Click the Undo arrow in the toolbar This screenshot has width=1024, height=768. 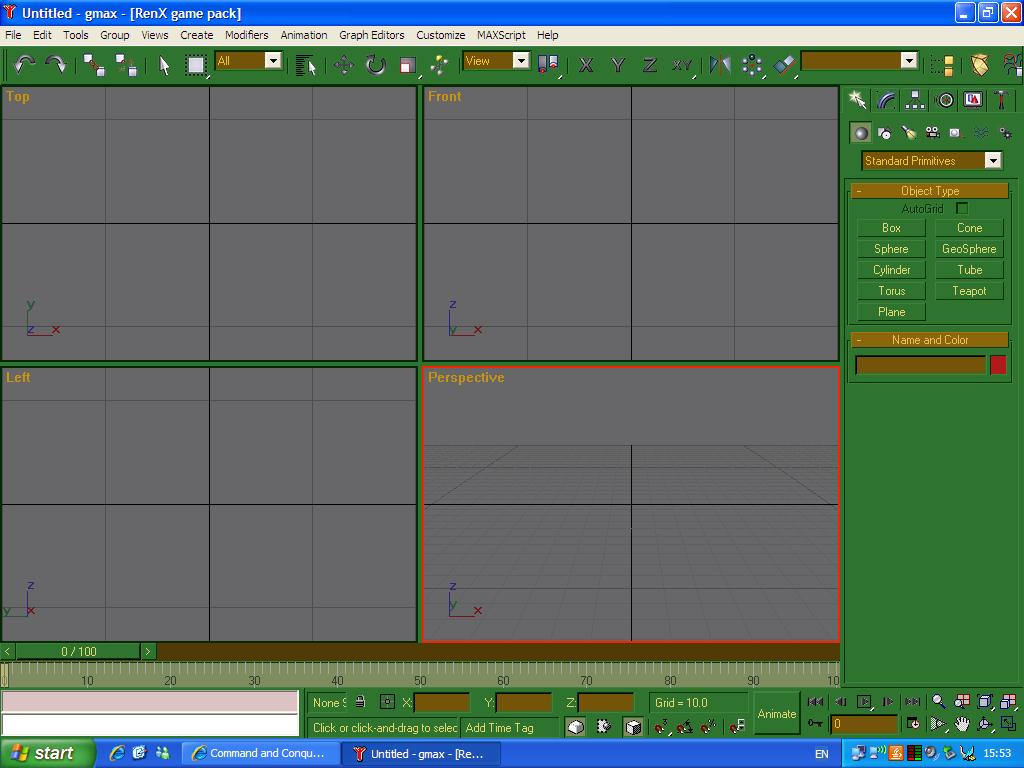[24, 64]
